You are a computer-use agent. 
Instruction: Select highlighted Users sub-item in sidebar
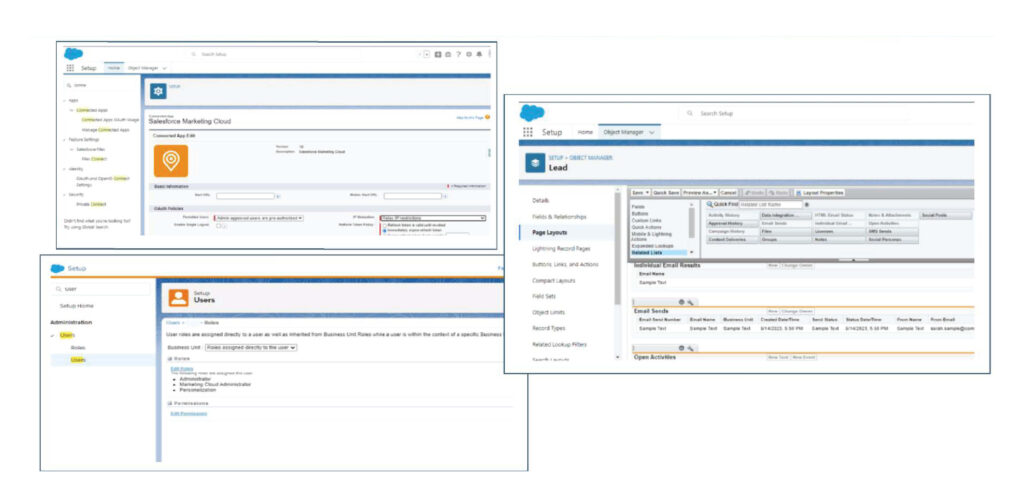78,360
